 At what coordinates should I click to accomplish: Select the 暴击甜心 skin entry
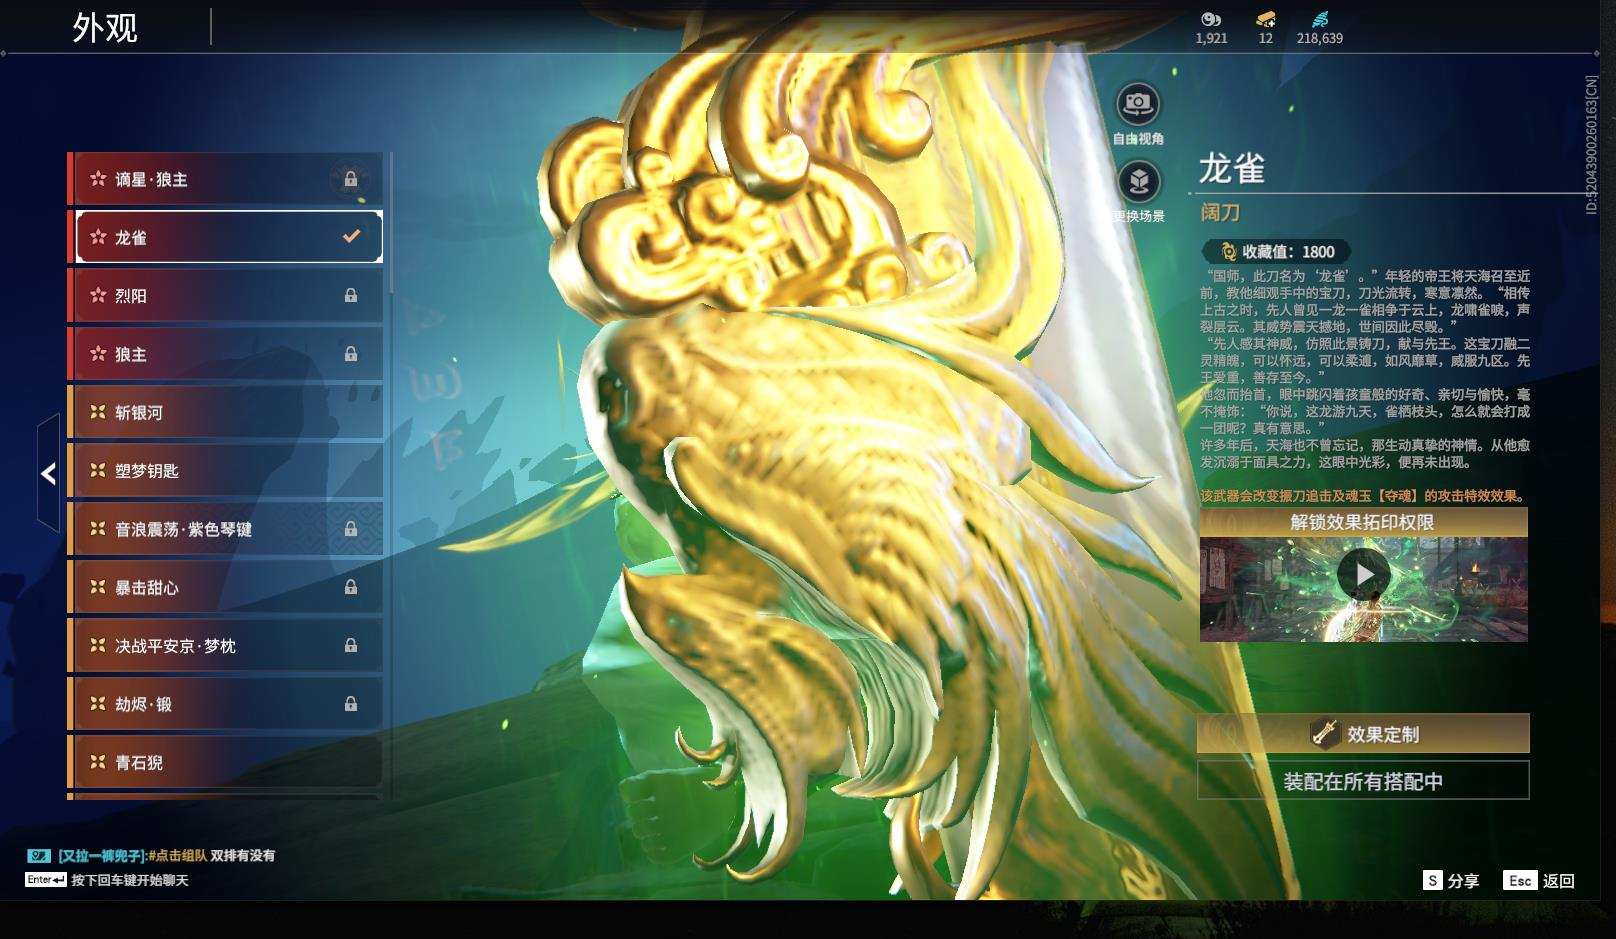click(x=226, y=587)
